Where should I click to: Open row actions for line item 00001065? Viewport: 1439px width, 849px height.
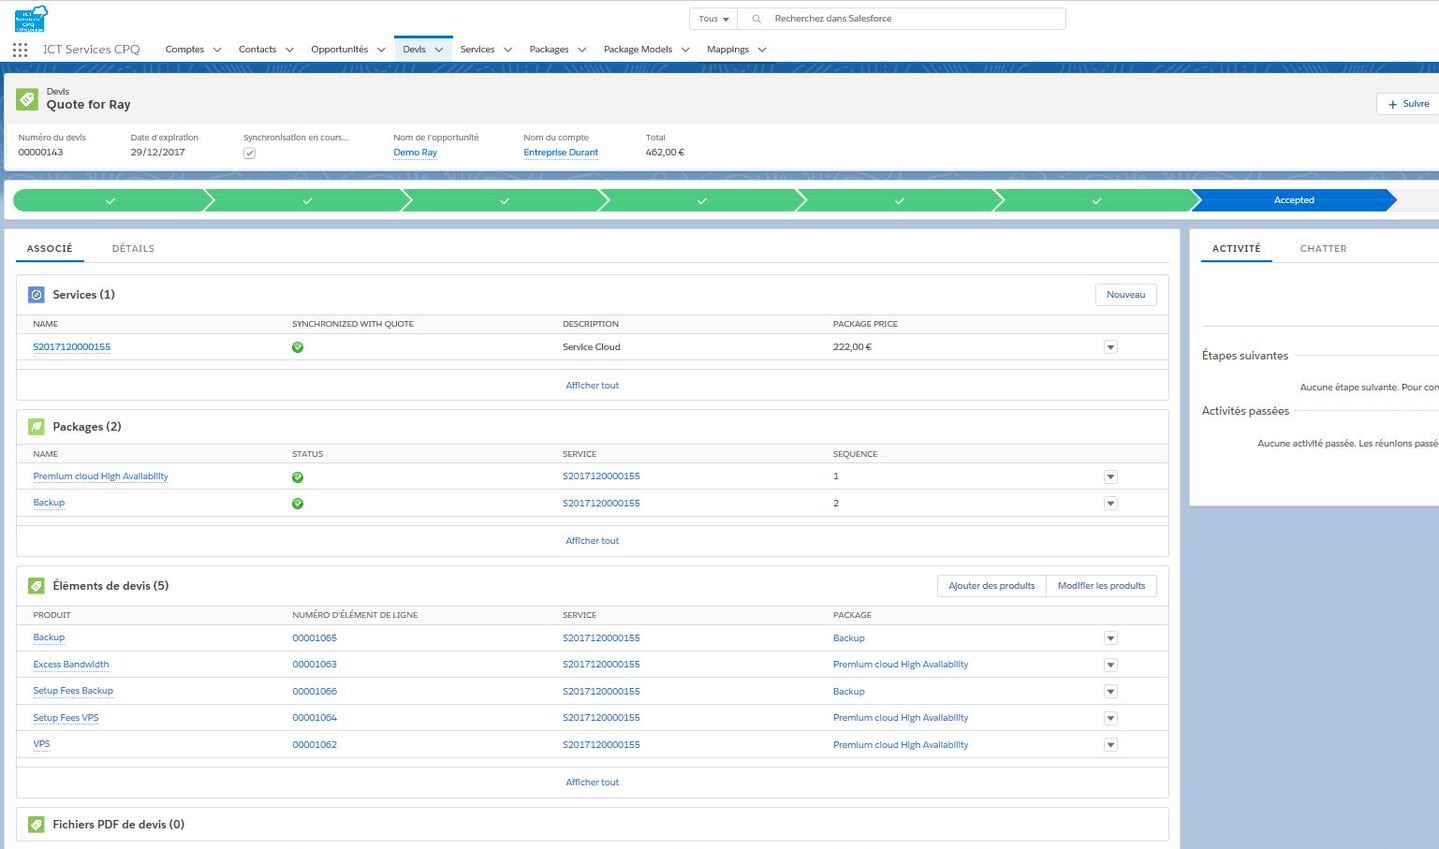coord(1110,638)
